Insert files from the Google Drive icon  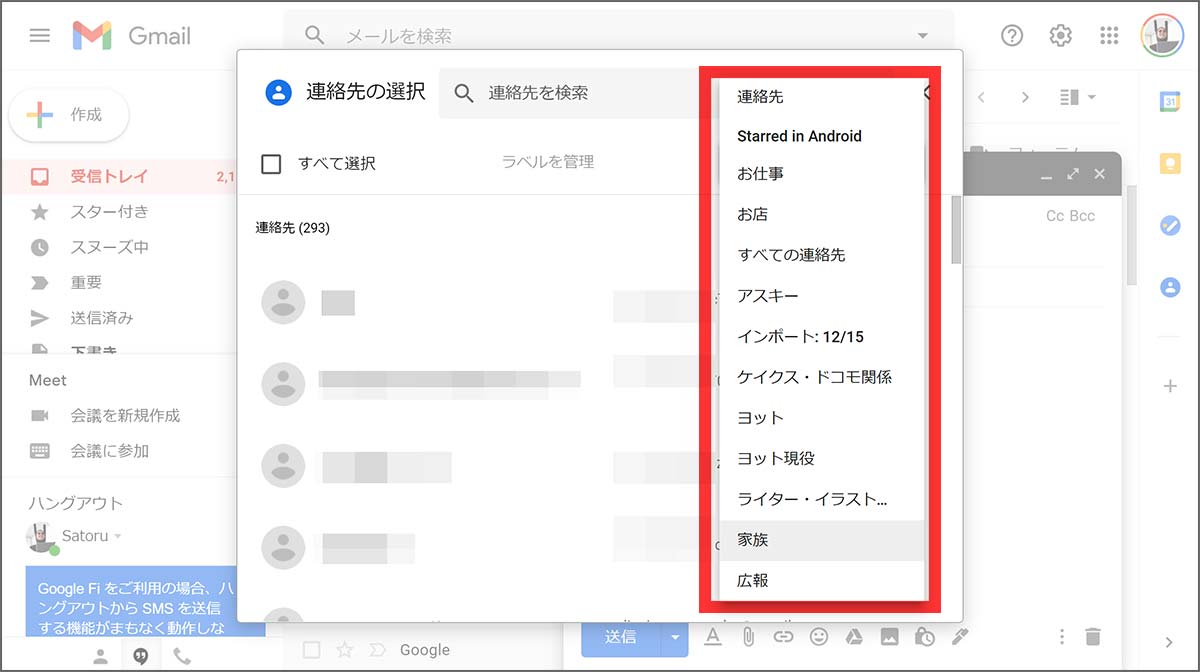point(855,637)
